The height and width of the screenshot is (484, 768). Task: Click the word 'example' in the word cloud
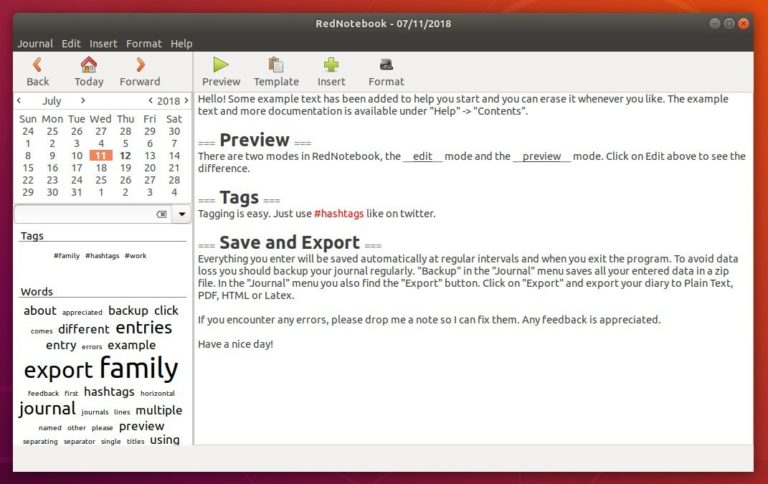coord(132,345)
